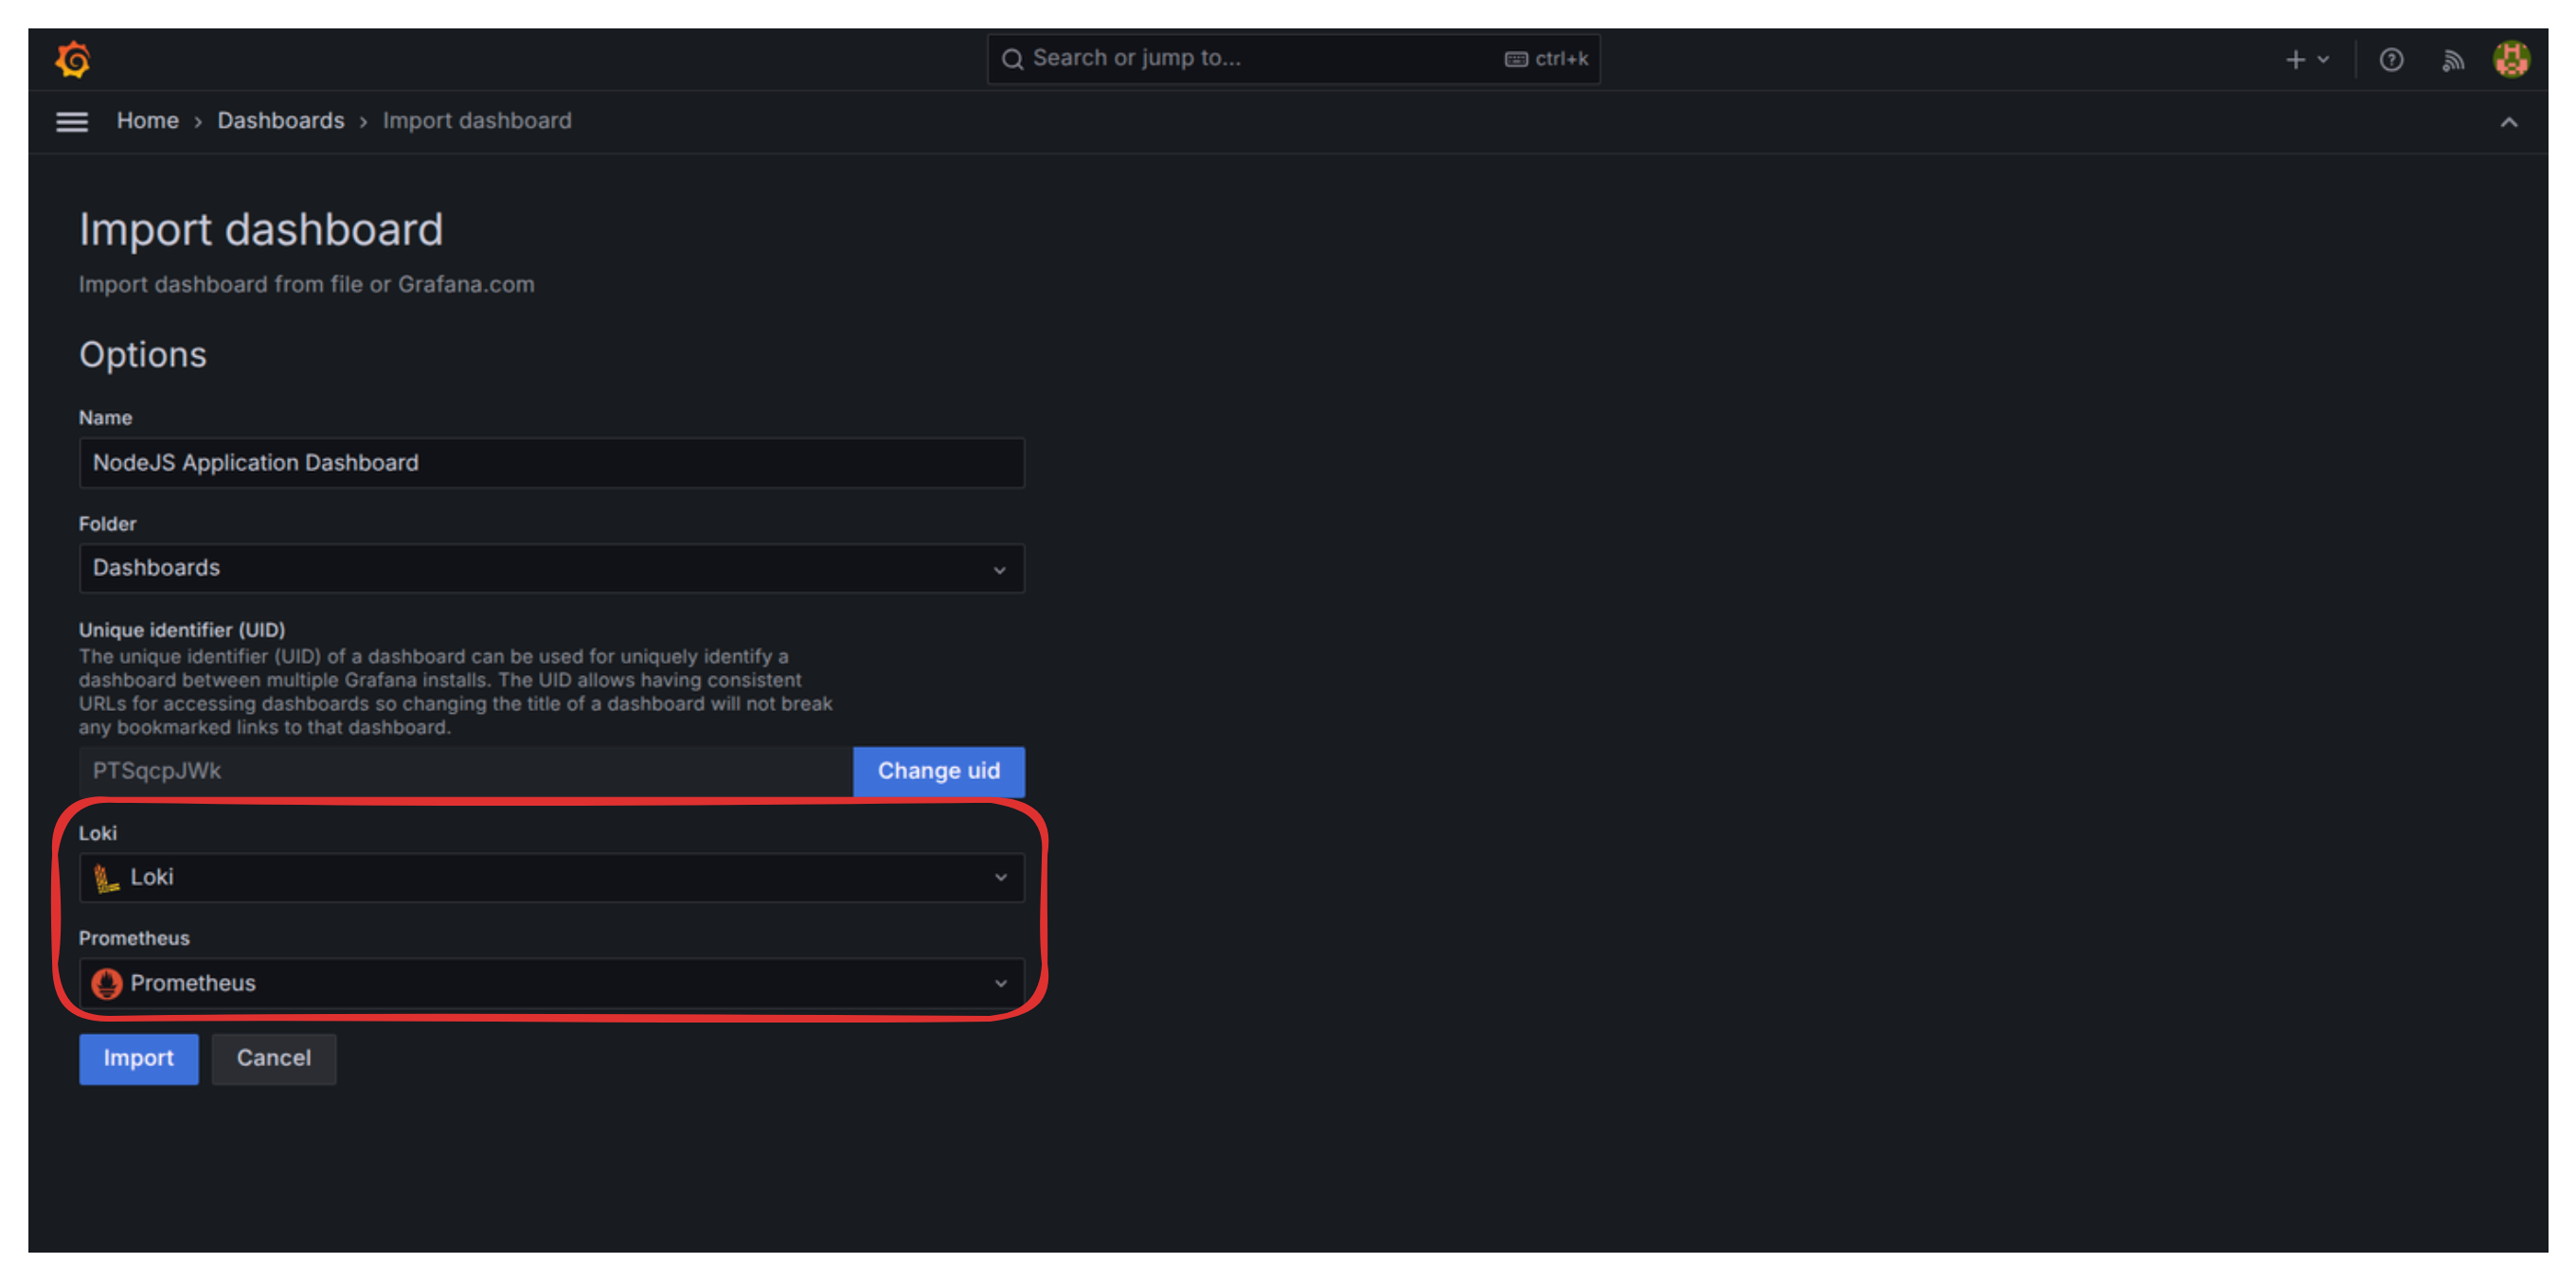Open the help question mark icon

2391,60
